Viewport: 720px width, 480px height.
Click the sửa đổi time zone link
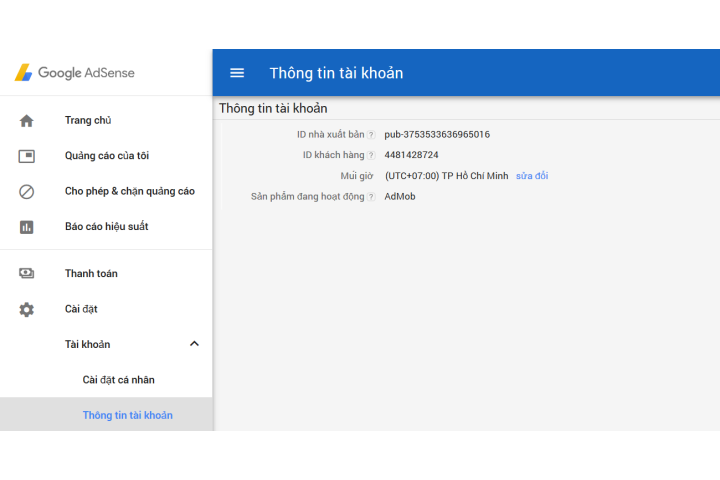532,176
